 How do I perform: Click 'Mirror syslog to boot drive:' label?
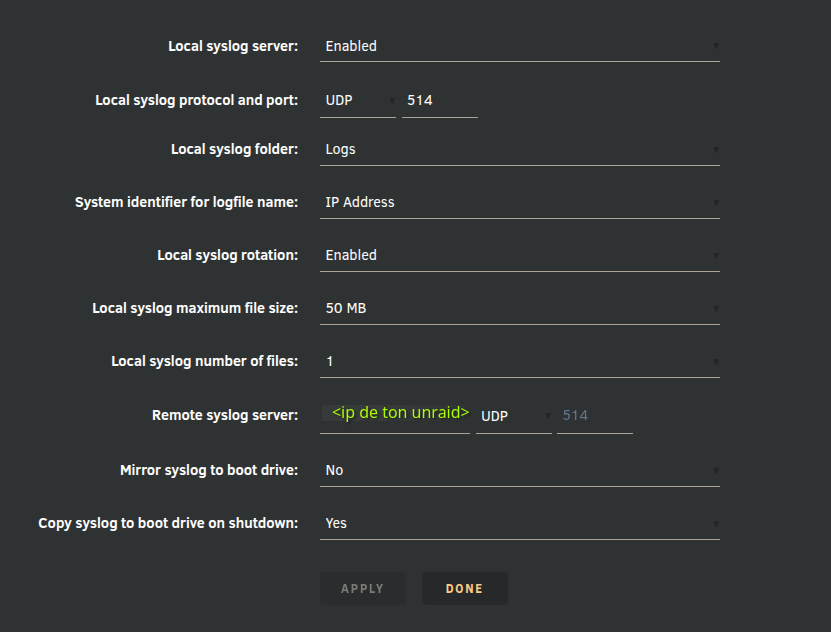(209, 470)
